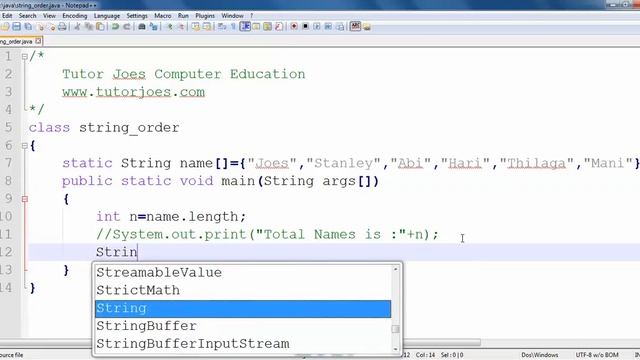Select highlighted String autocomplete suggestion
Image resolution: width=640 pixels, height=360 pixels.
[243, 308]
